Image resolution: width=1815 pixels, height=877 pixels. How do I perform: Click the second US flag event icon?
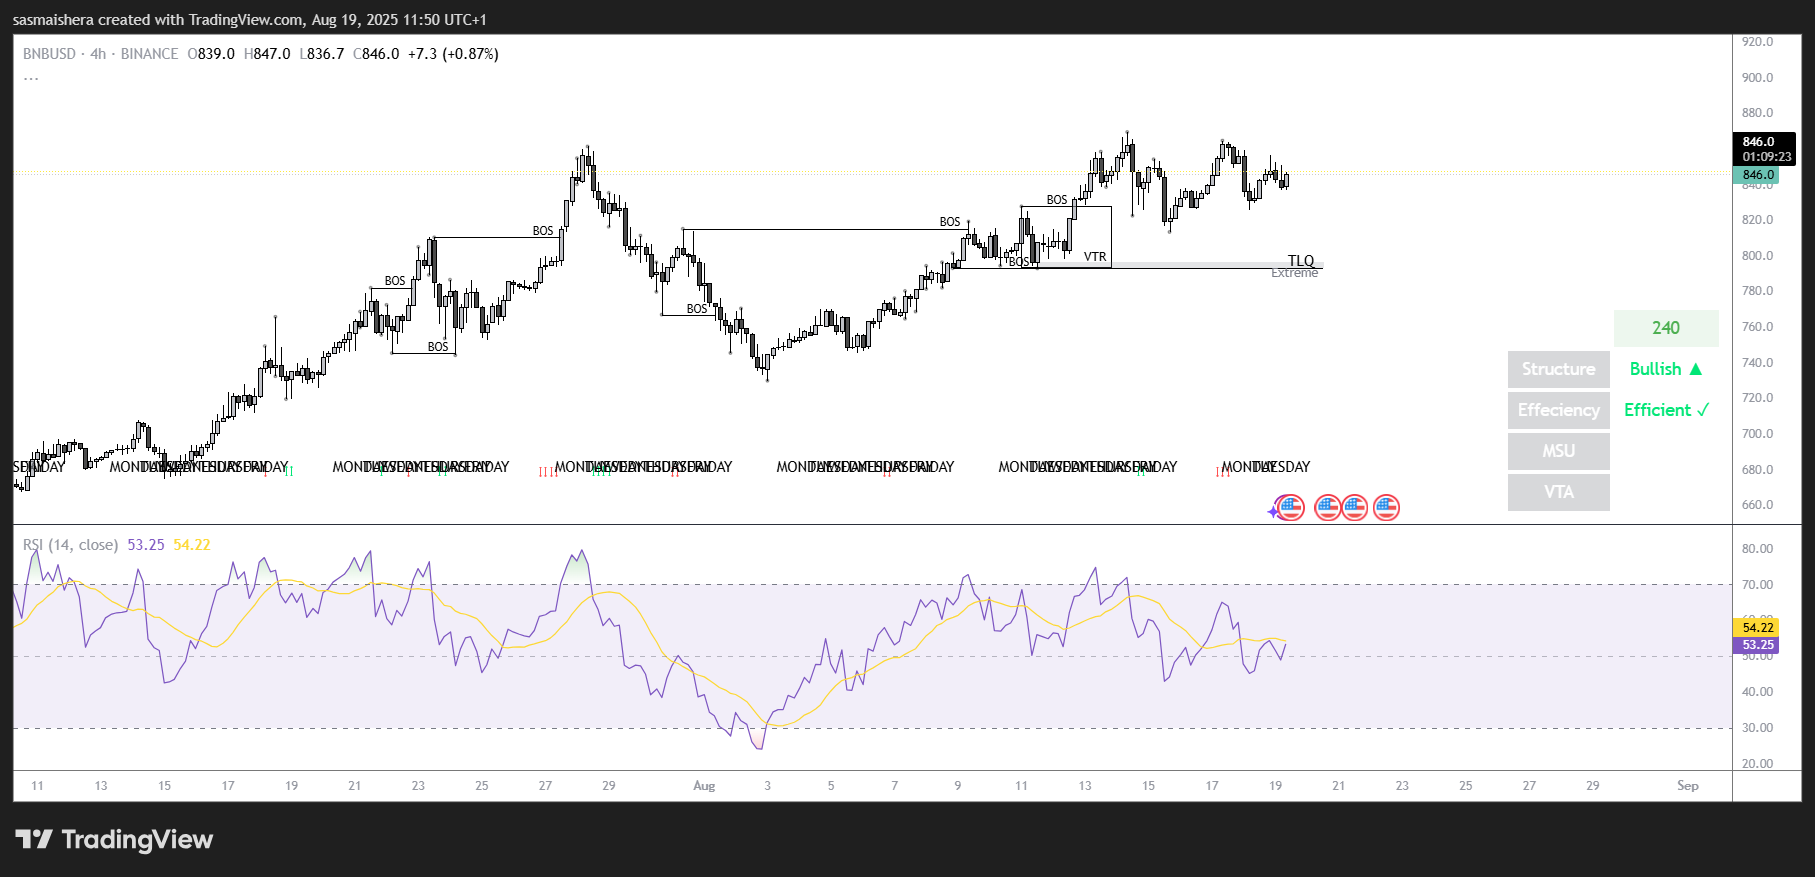point(1327,508)
